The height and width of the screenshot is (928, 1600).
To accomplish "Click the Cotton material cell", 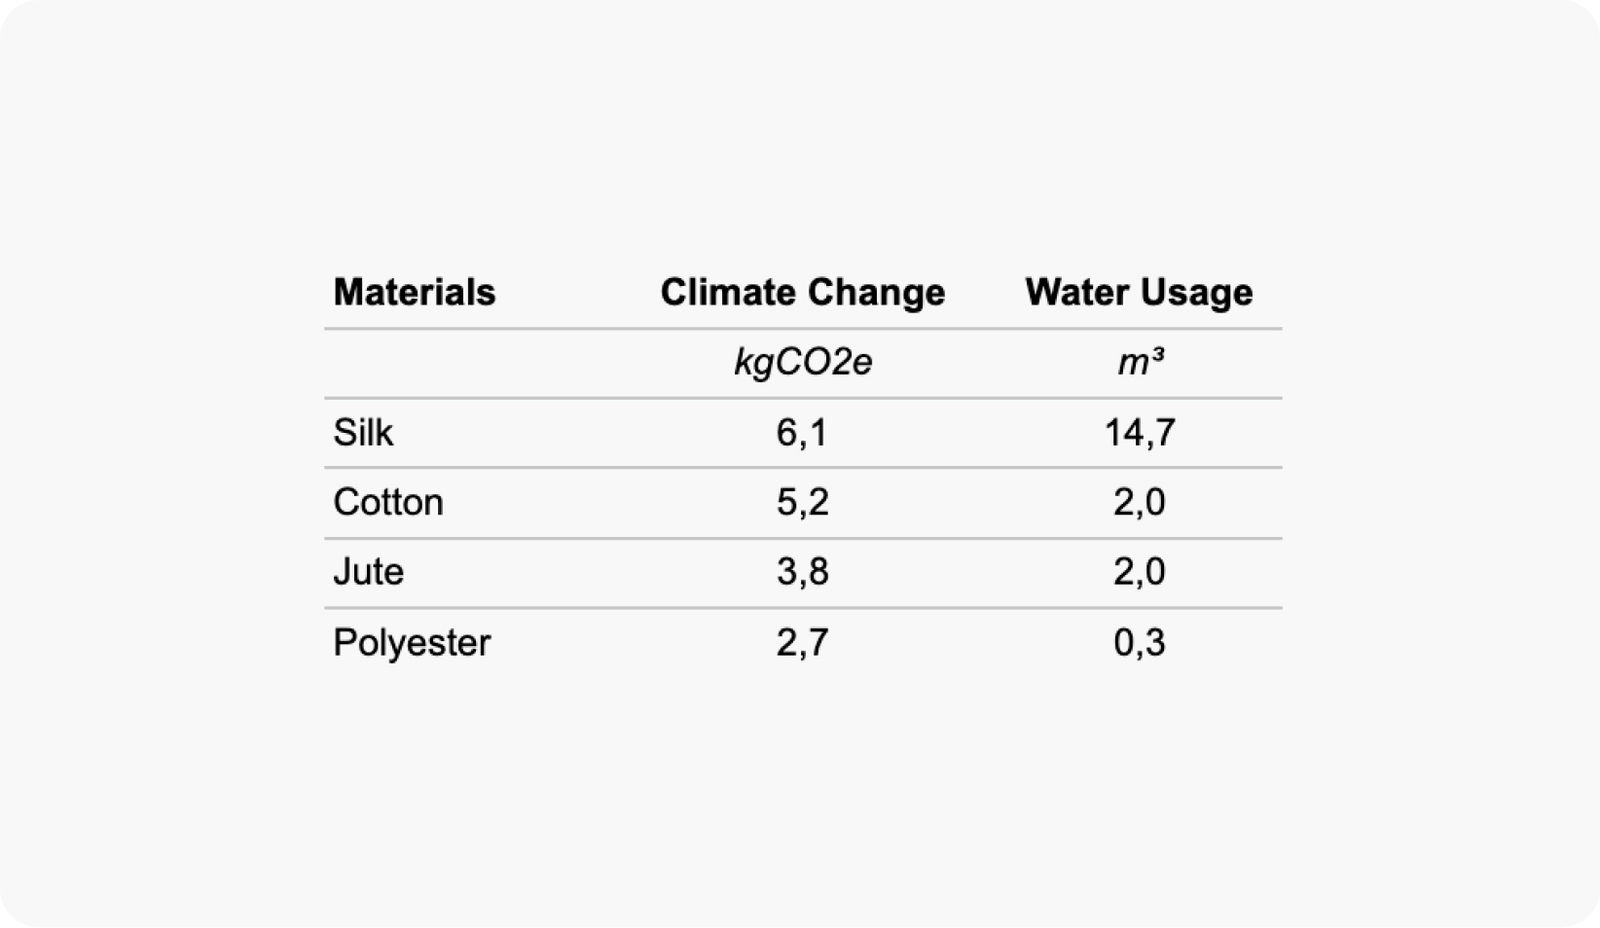I will click(x=388, y=502).
